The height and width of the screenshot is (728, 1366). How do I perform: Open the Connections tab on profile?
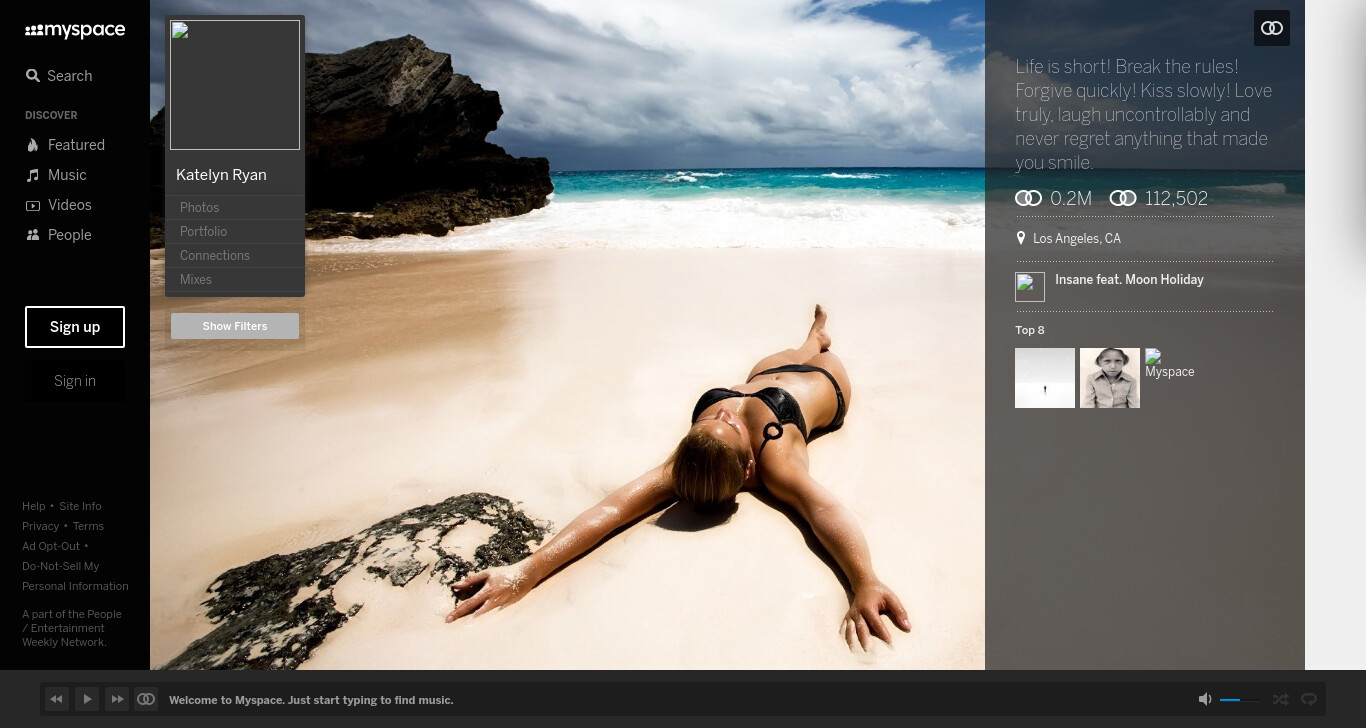[235, 255]
